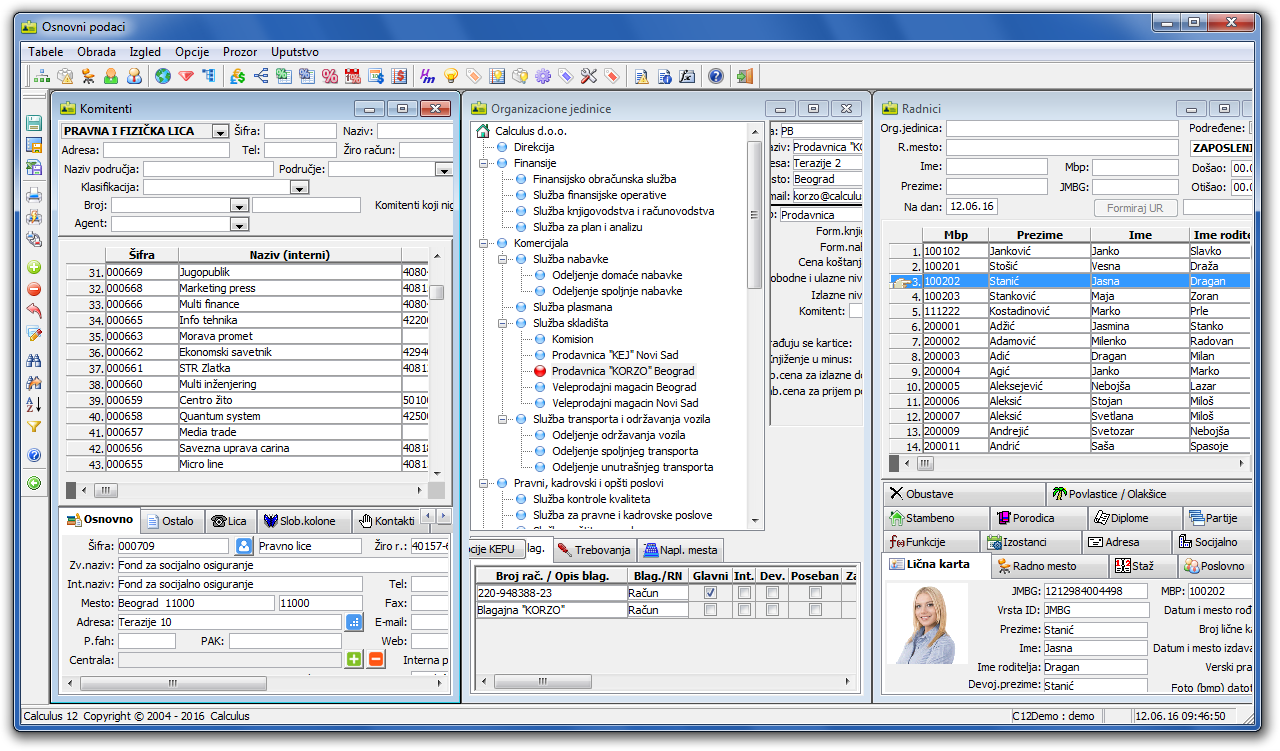Click the globe icon in the main toolbar

pyautogui.click(x=162, y=76)
